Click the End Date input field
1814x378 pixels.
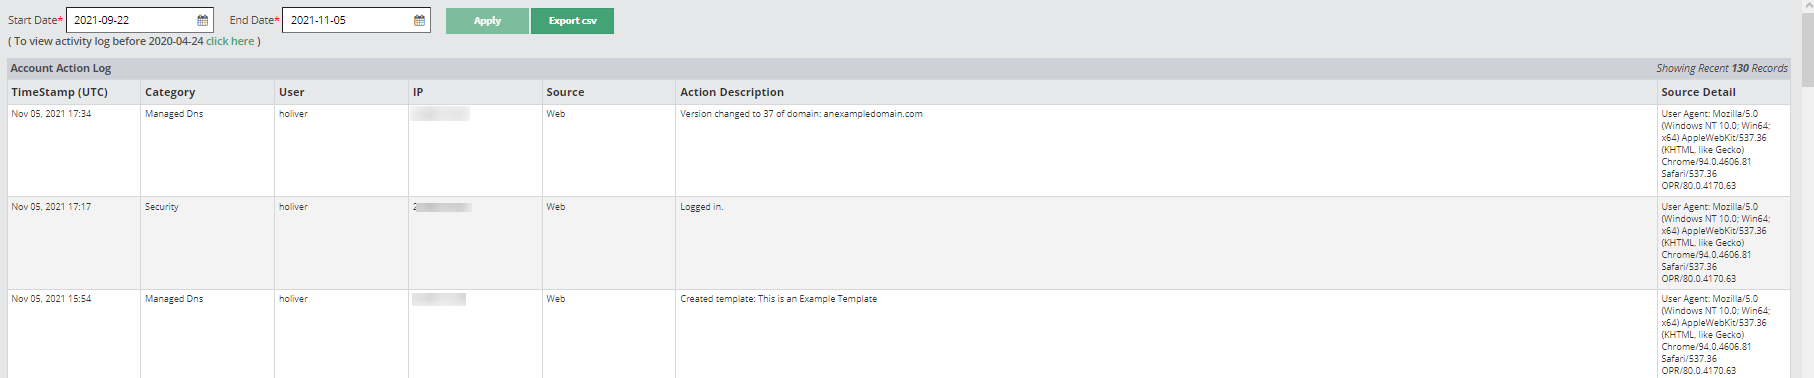[x=356, y=20]
